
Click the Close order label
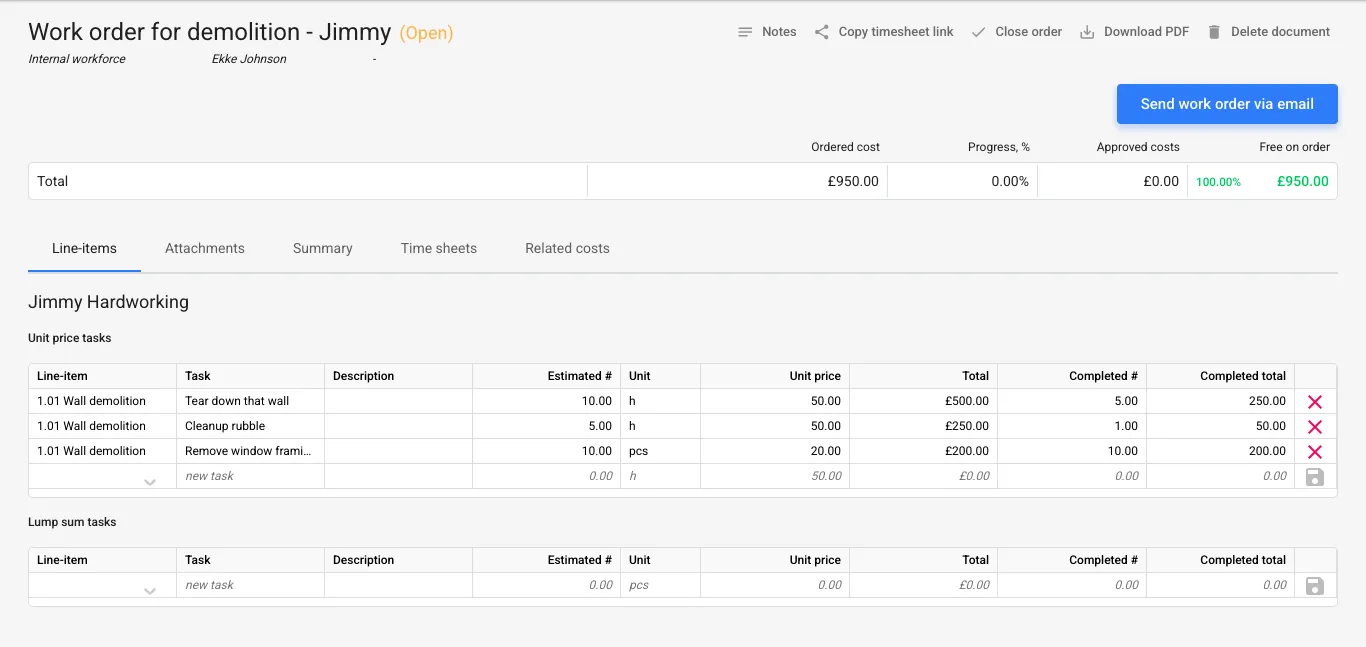1029,32
